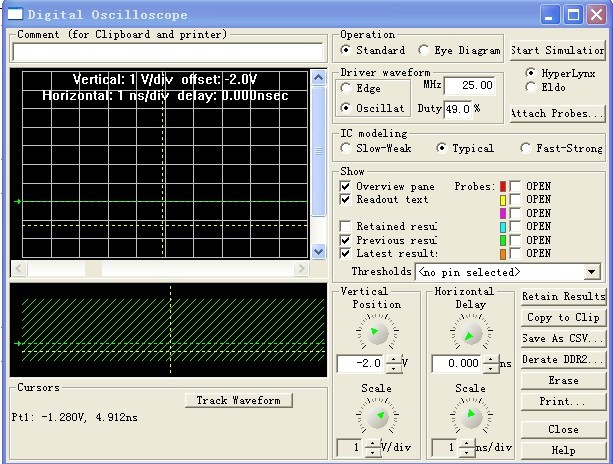Viewport: 613px width, 464px height.
Task: Rotate the Vertical Position knob
Action: 376,332
